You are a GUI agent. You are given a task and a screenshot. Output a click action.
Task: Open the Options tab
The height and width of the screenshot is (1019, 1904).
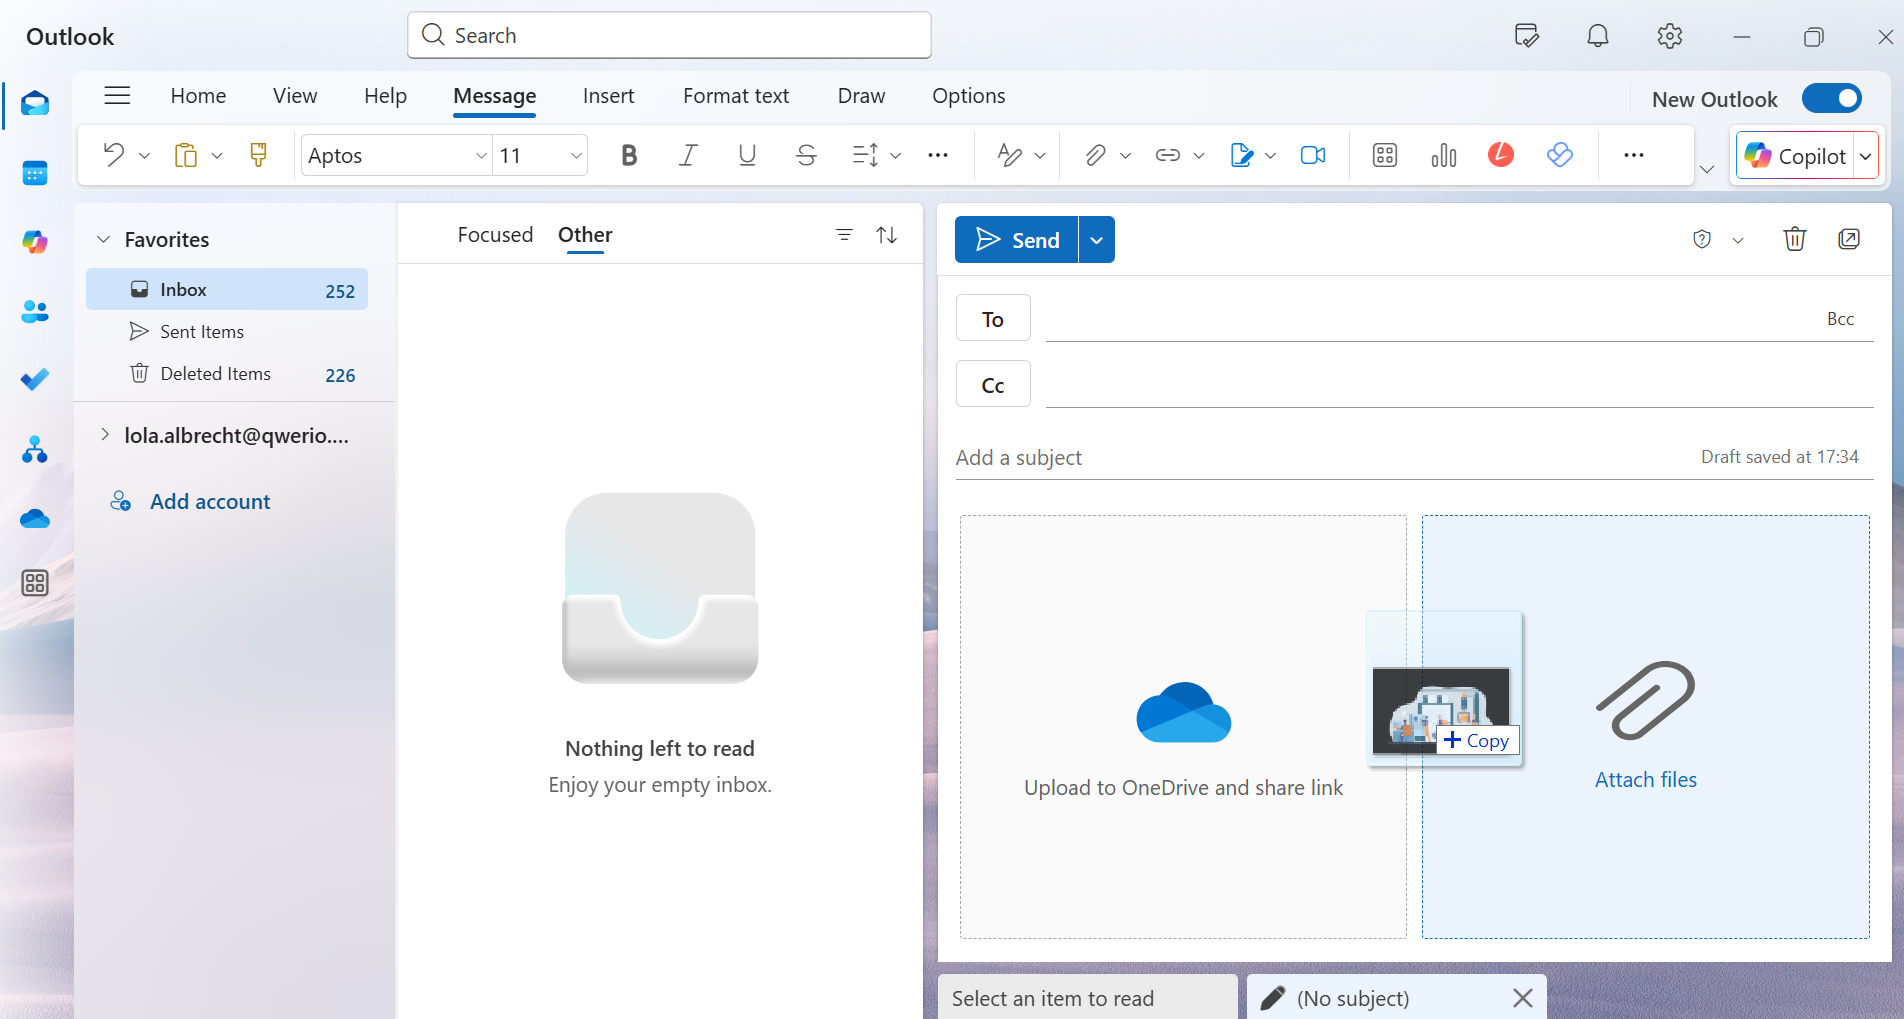pyautogui.click(x=968, y=96)
